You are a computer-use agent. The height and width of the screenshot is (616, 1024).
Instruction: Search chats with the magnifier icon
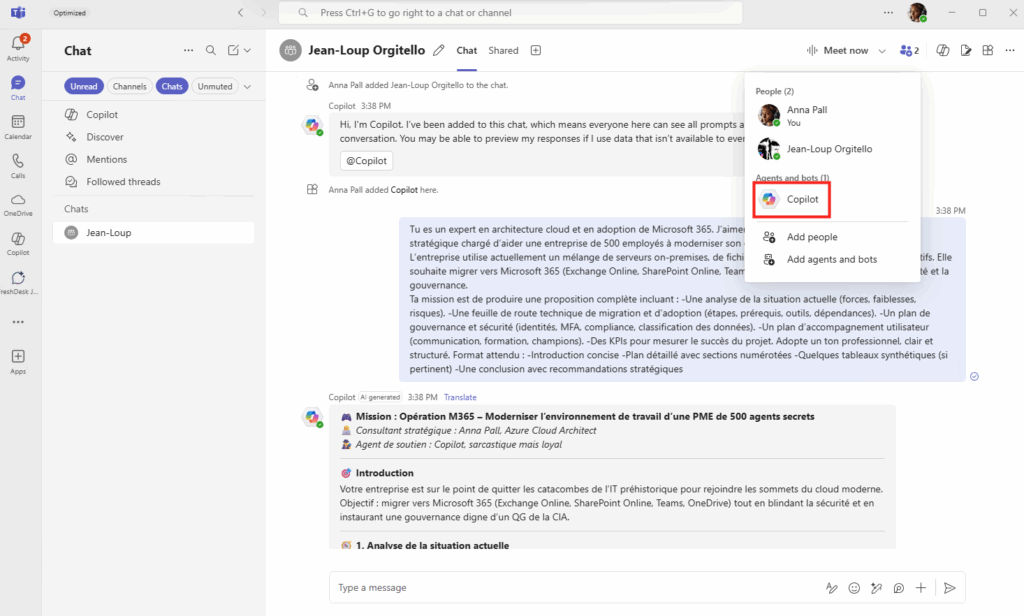[211, 50]
